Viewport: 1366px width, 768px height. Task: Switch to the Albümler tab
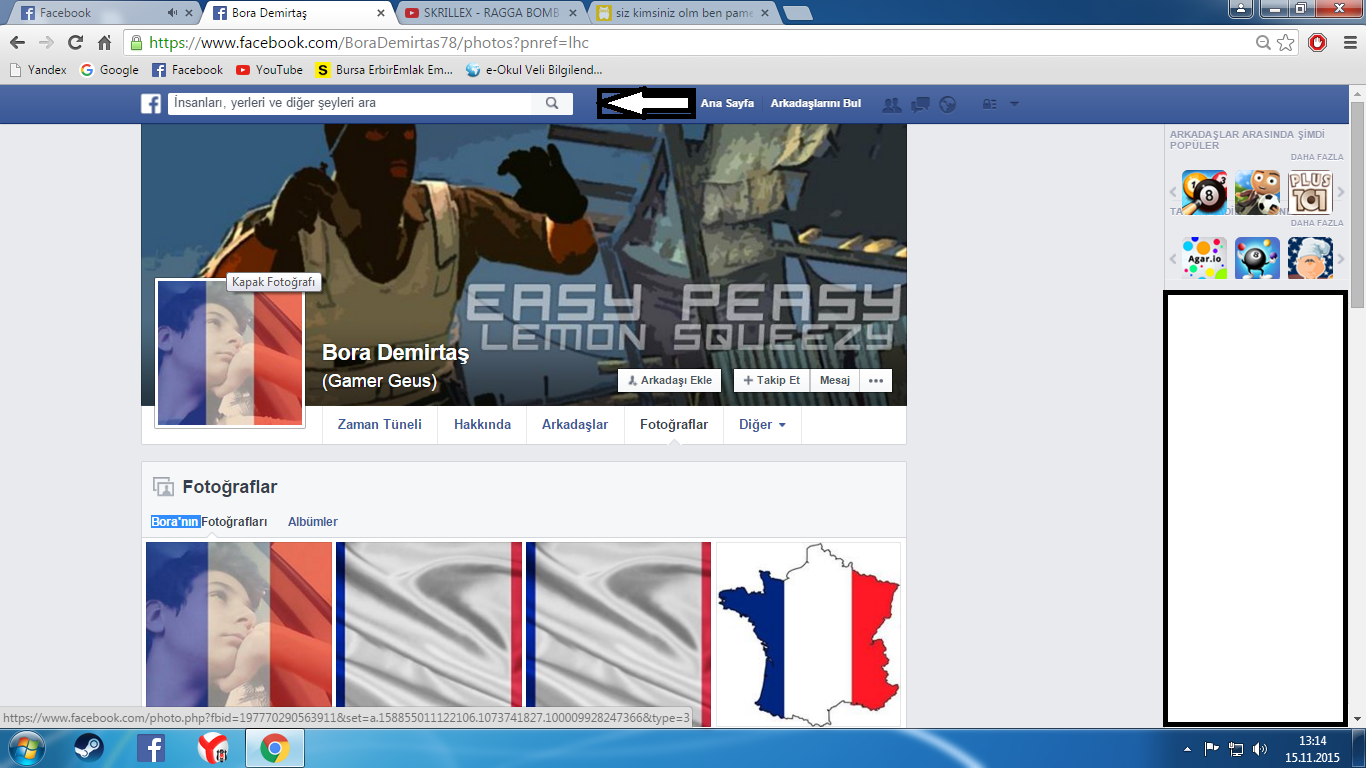(313, 522)
